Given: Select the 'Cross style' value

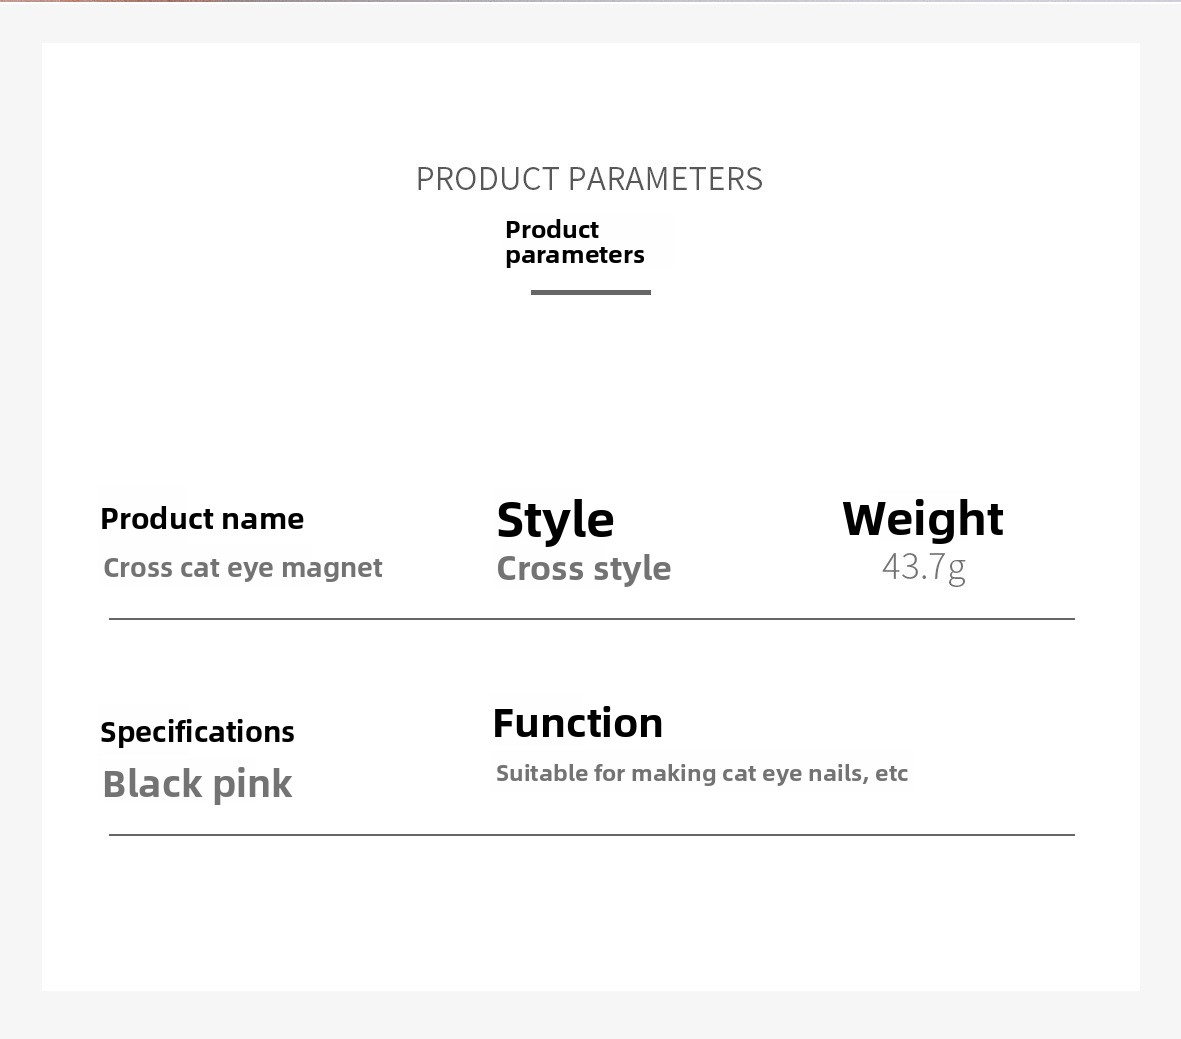Looking at the screenshot, I should [583, 568].
